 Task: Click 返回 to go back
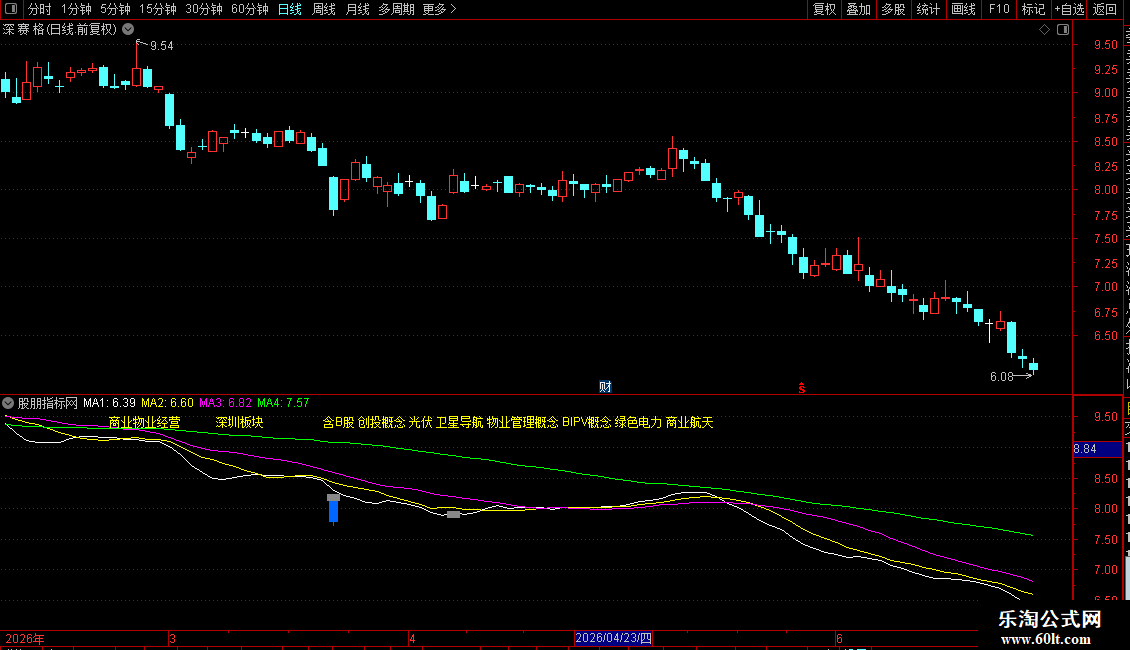click(x=1105, y=9)
